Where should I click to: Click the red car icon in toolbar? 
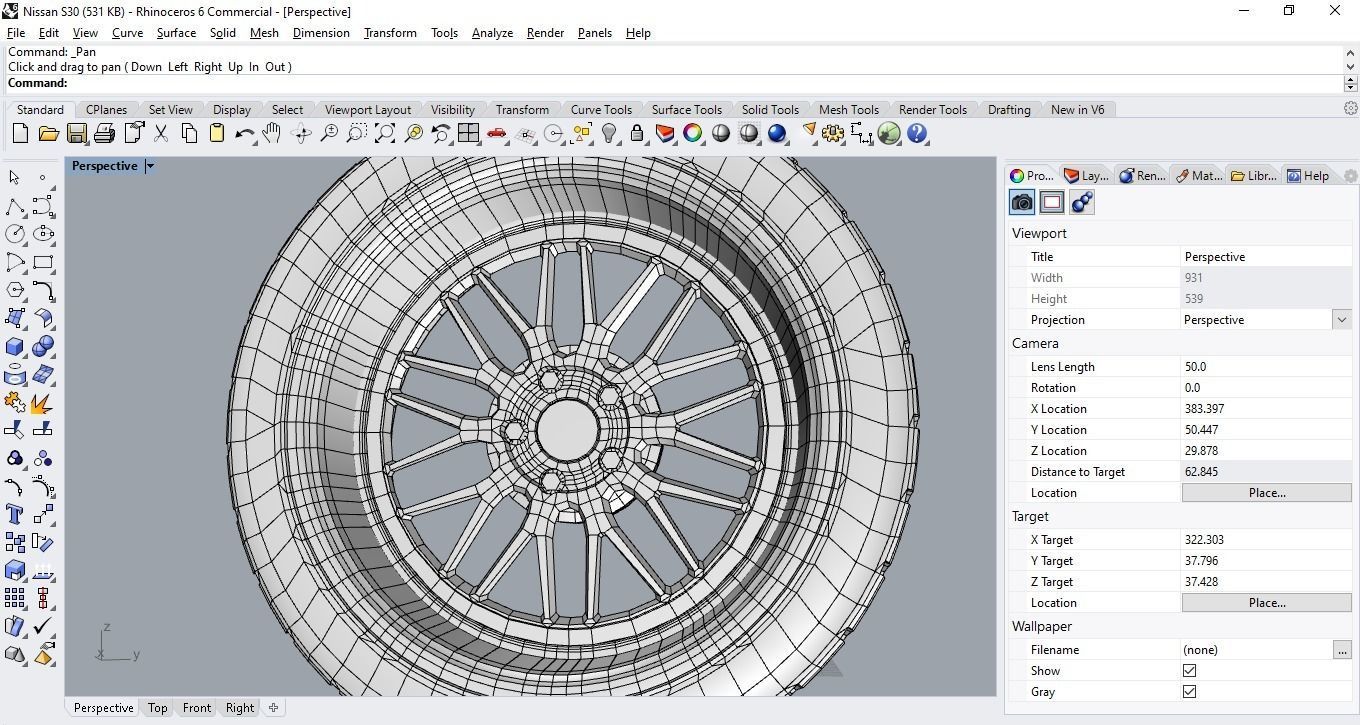(x=496, y=133)
